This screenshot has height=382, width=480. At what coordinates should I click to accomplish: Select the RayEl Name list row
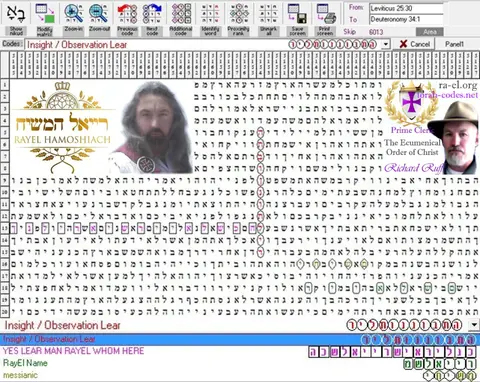point(240,363)
